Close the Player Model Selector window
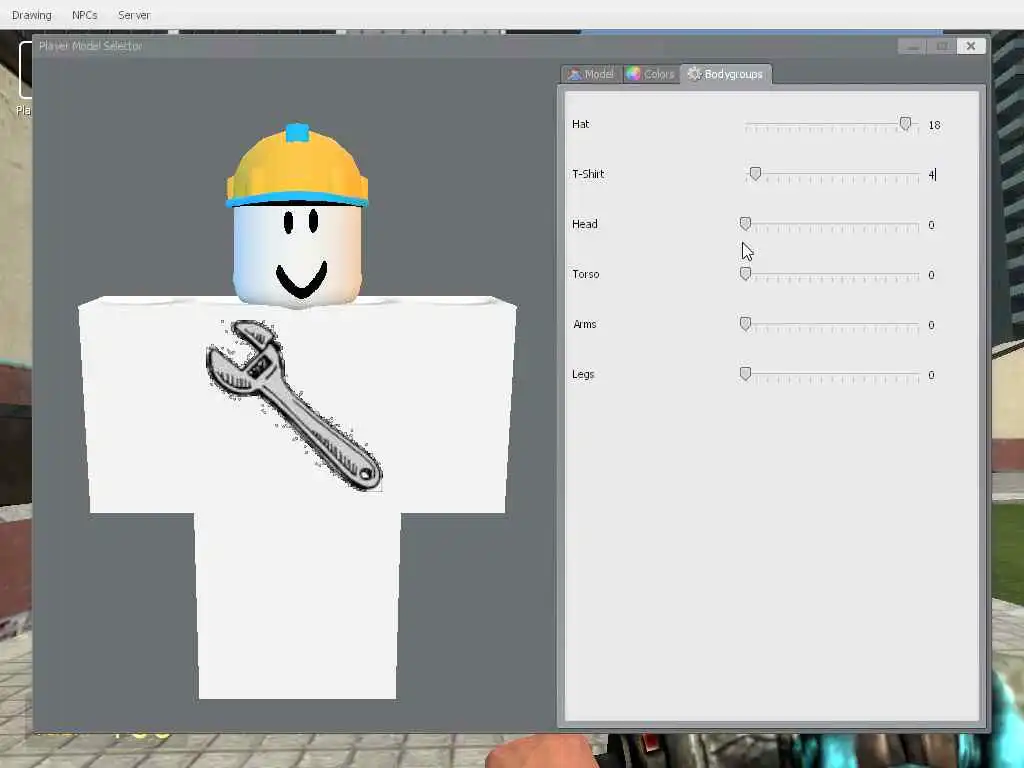1024x768 pixels. (971, 46)
